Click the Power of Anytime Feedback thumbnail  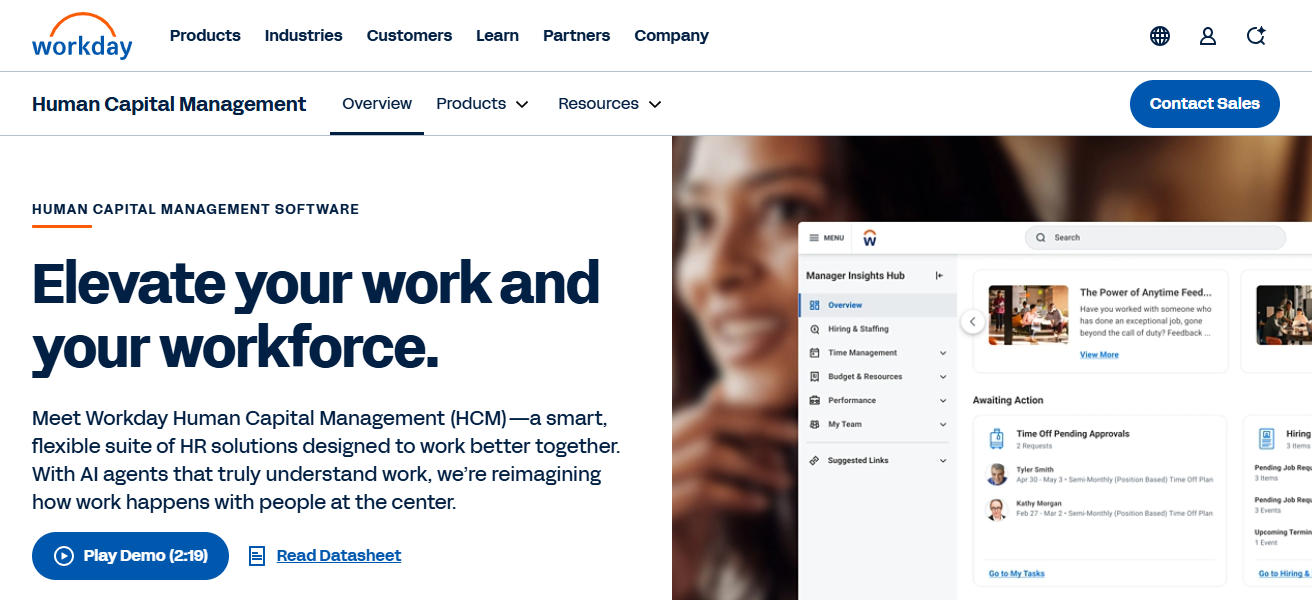coord(1029,315)
